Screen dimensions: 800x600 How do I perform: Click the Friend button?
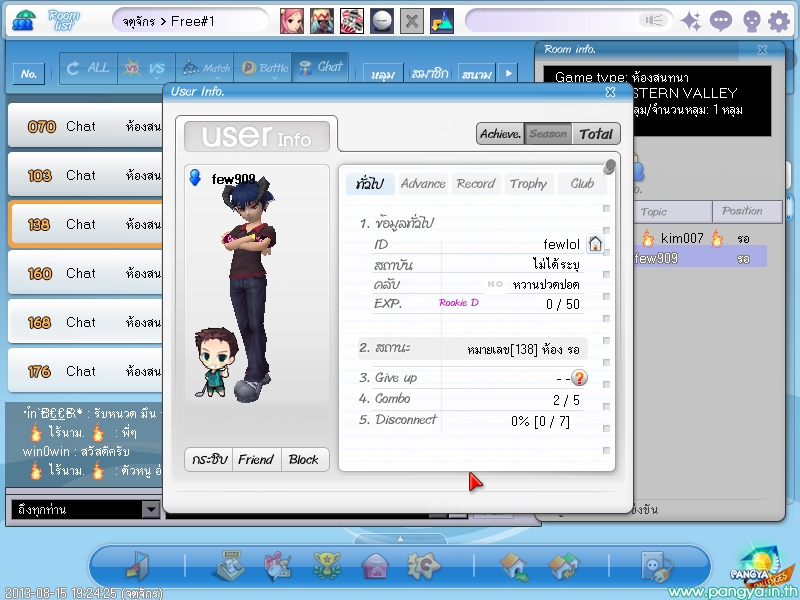tap(256, 460)
